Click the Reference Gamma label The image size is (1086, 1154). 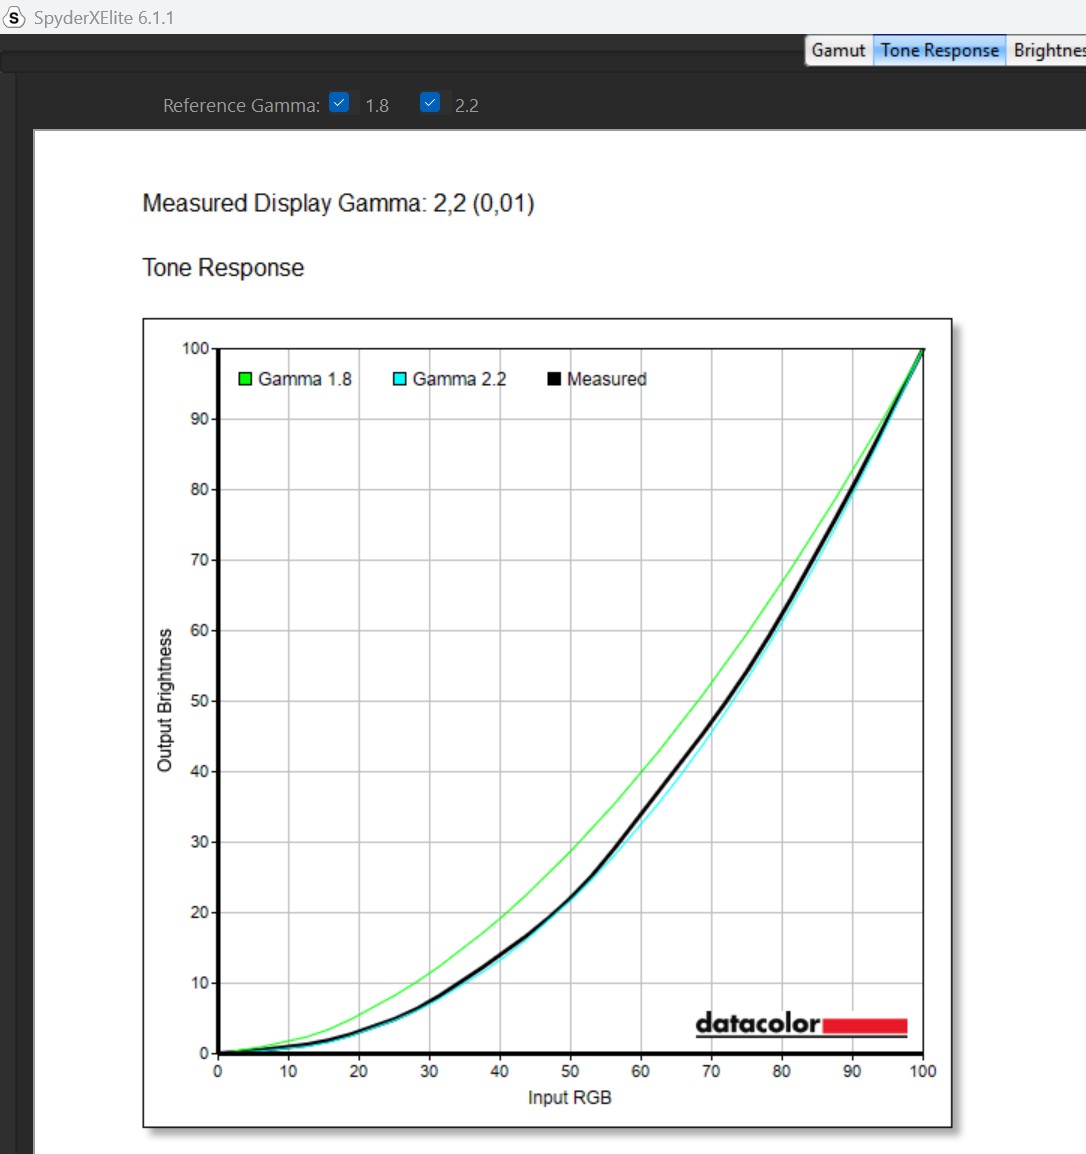coord(241,105)
